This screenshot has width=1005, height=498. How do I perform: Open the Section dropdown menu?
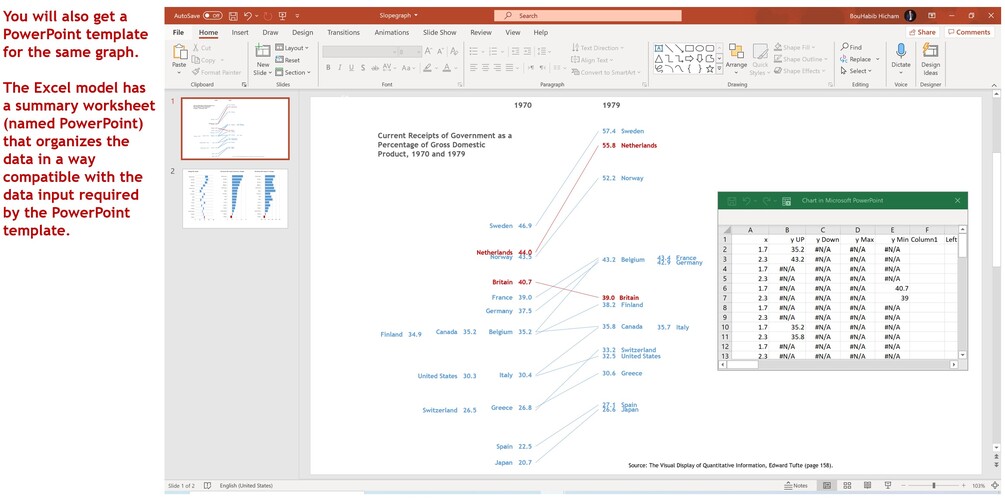(x=293, y=72)
